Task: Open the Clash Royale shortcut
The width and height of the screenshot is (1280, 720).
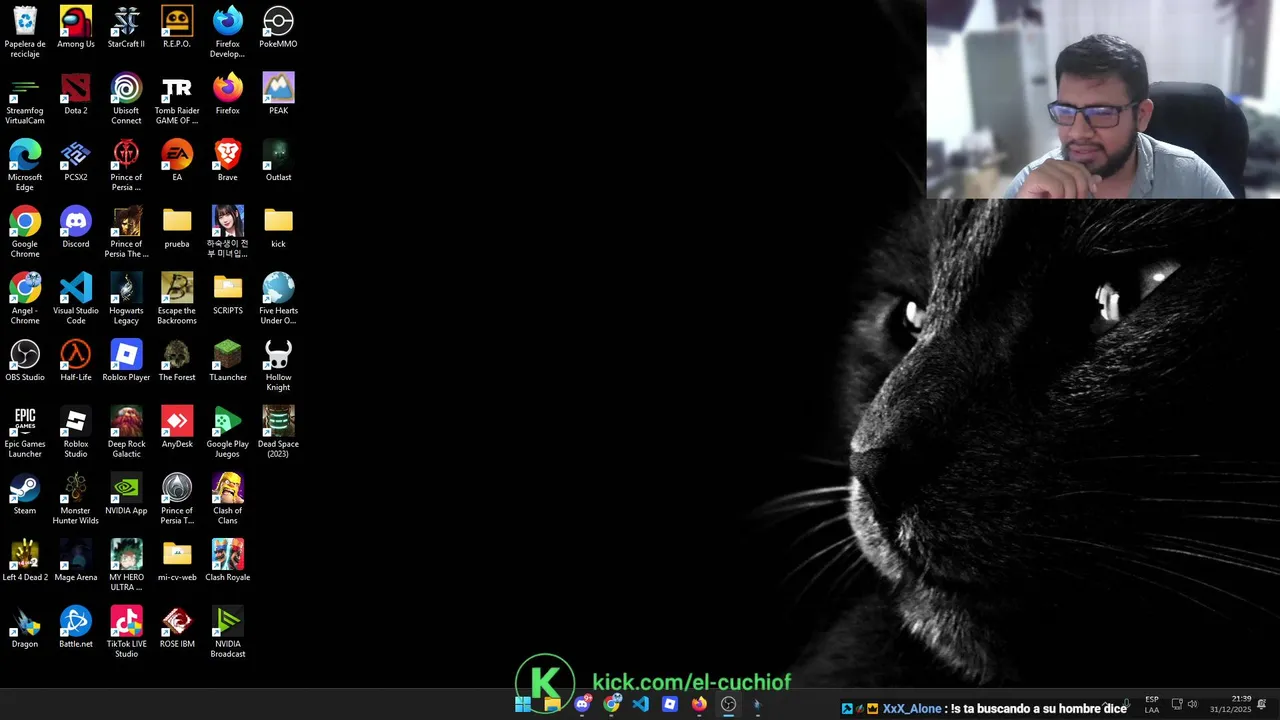Action: click(x=228, y=560)
